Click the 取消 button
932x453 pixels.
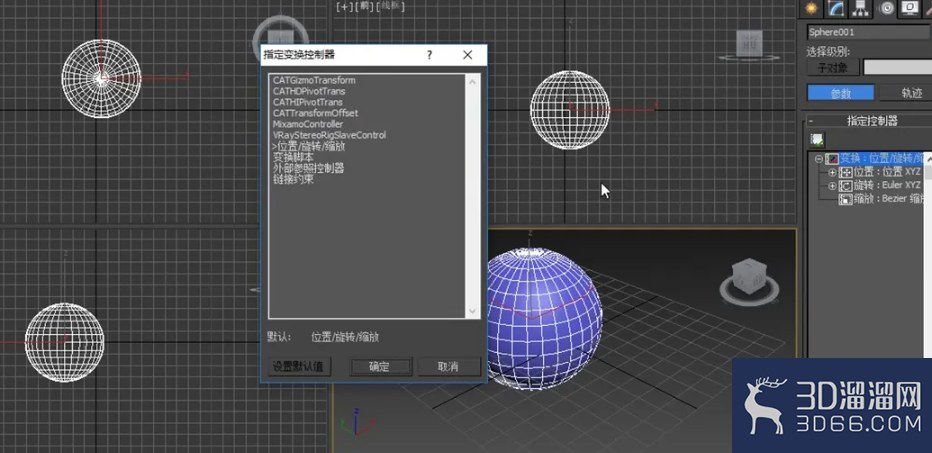click(448, 367)
